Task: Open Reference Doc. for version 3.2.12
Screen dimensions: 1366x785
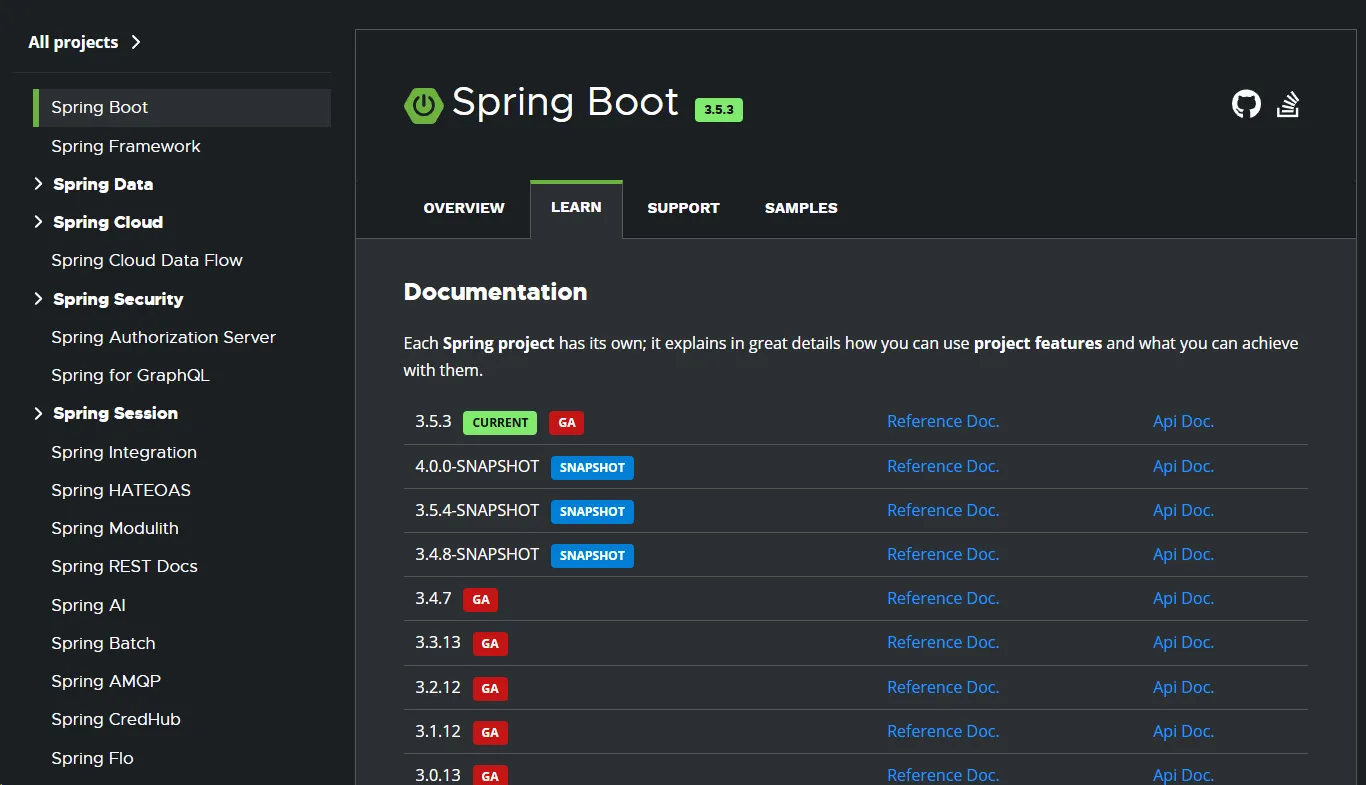Action: (x=943, y=687)
